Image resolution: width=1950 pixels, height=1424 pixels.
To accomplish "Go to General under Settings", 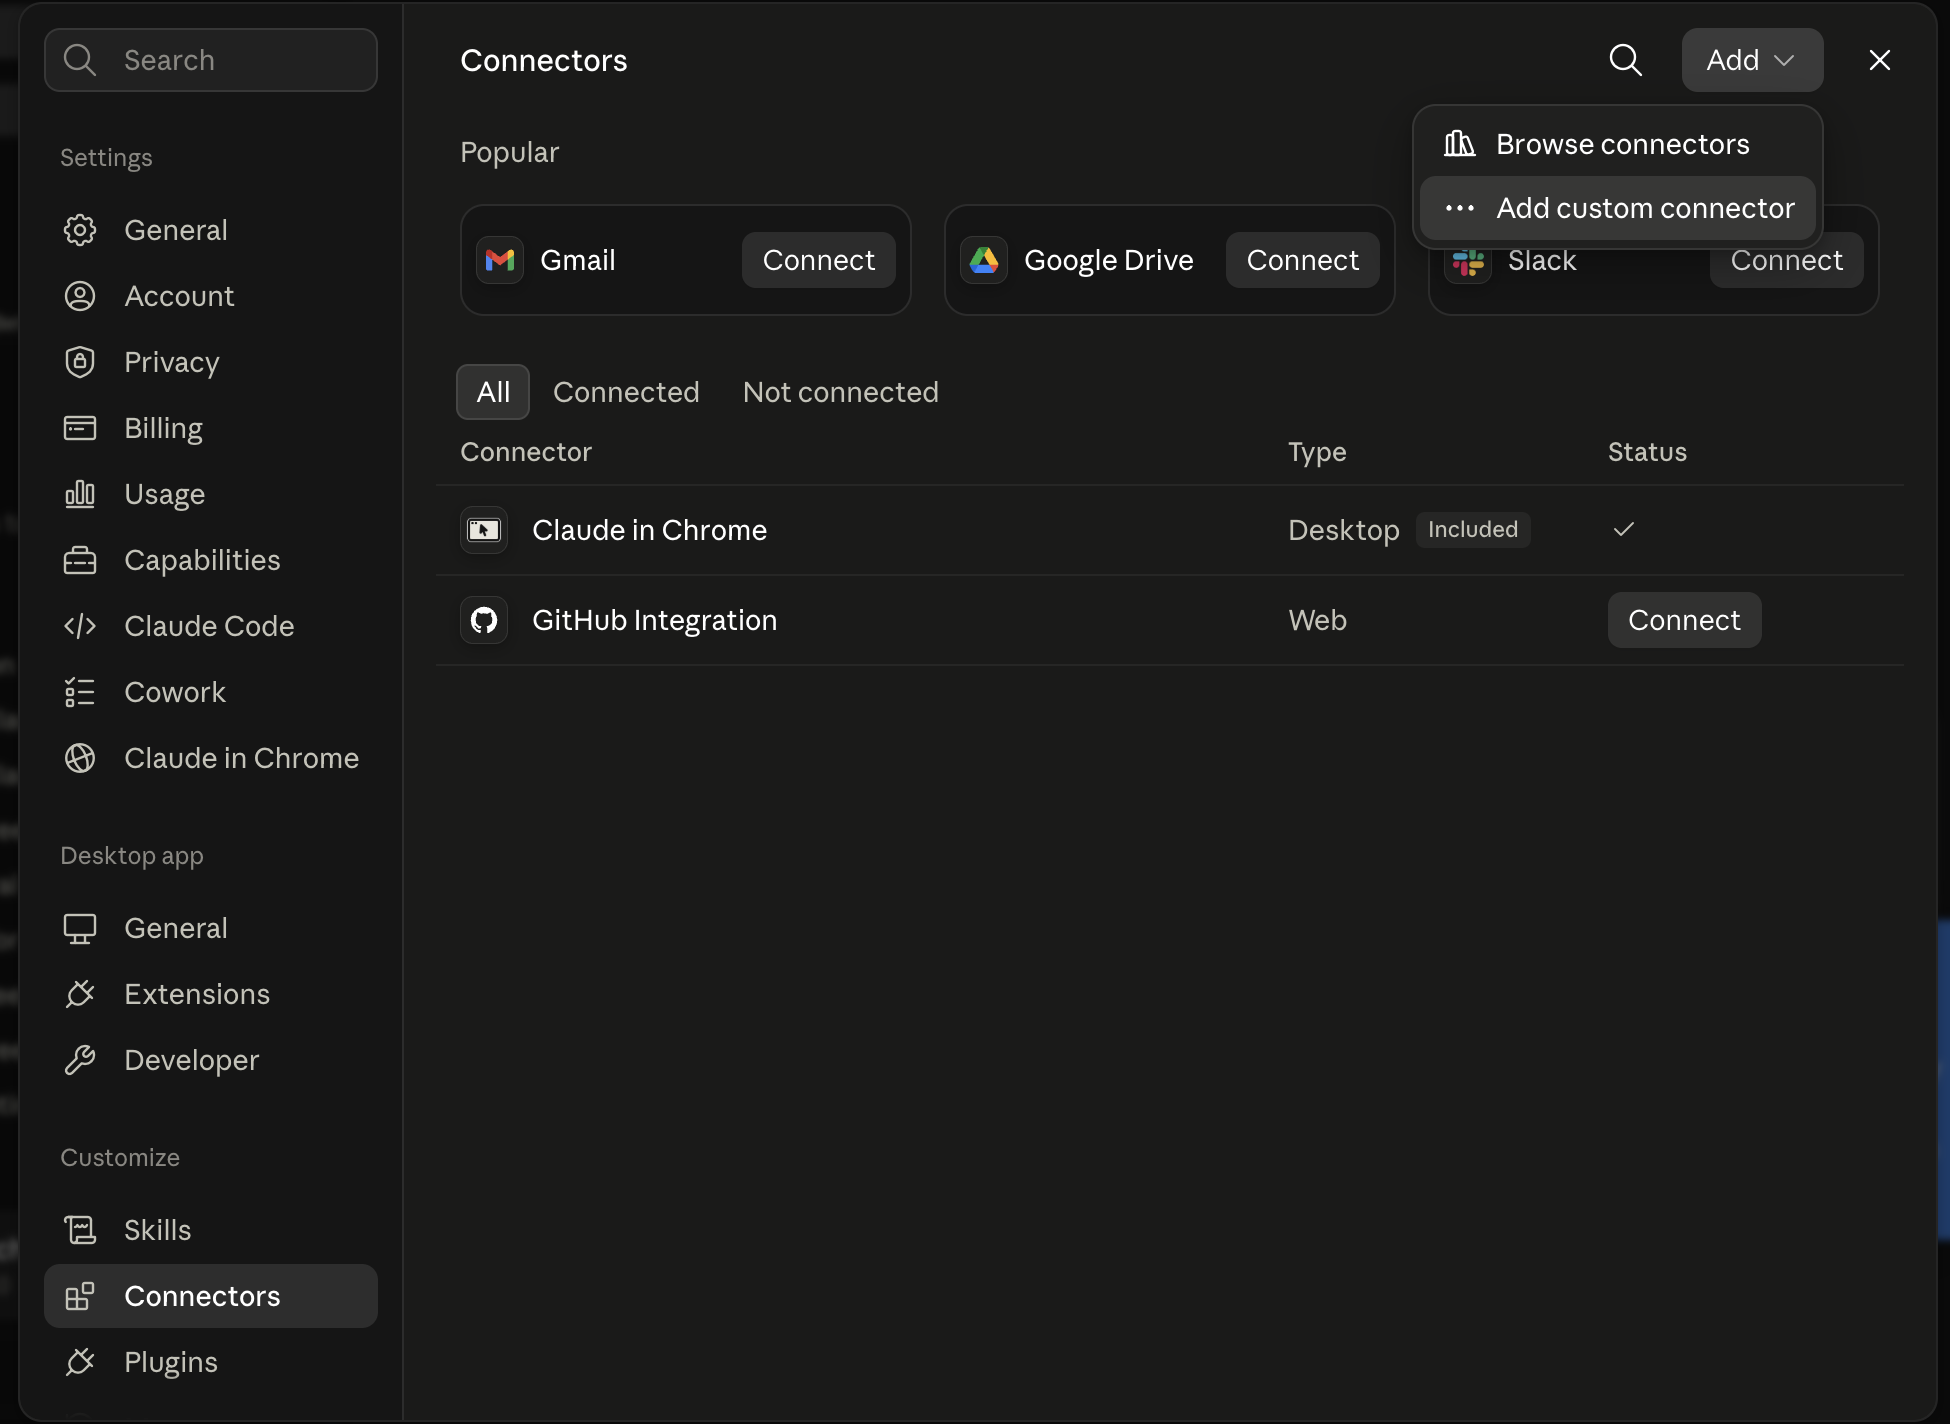I will click(x=211, y=230).
